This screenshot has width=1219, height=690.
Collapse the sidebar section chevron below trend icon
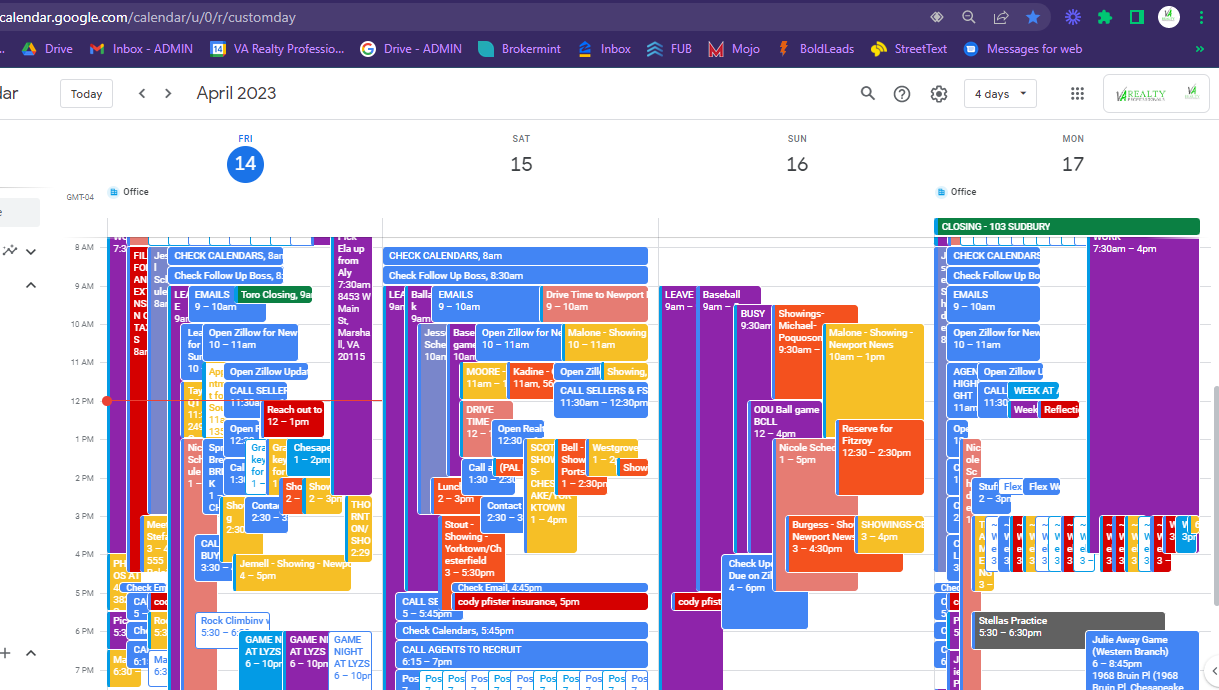[x=30, y=285]
